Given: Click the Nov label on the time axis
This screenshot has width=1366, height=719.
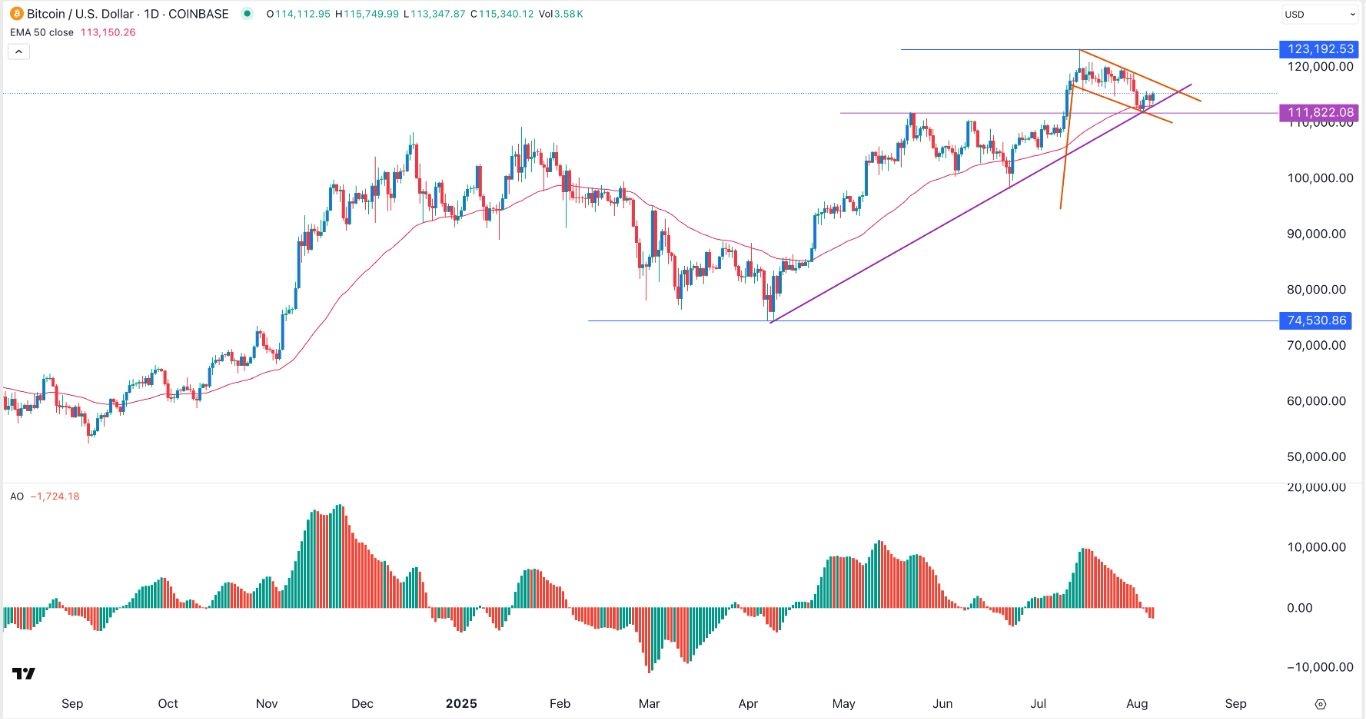Looking at the screenshot, I should coord(266,703).
